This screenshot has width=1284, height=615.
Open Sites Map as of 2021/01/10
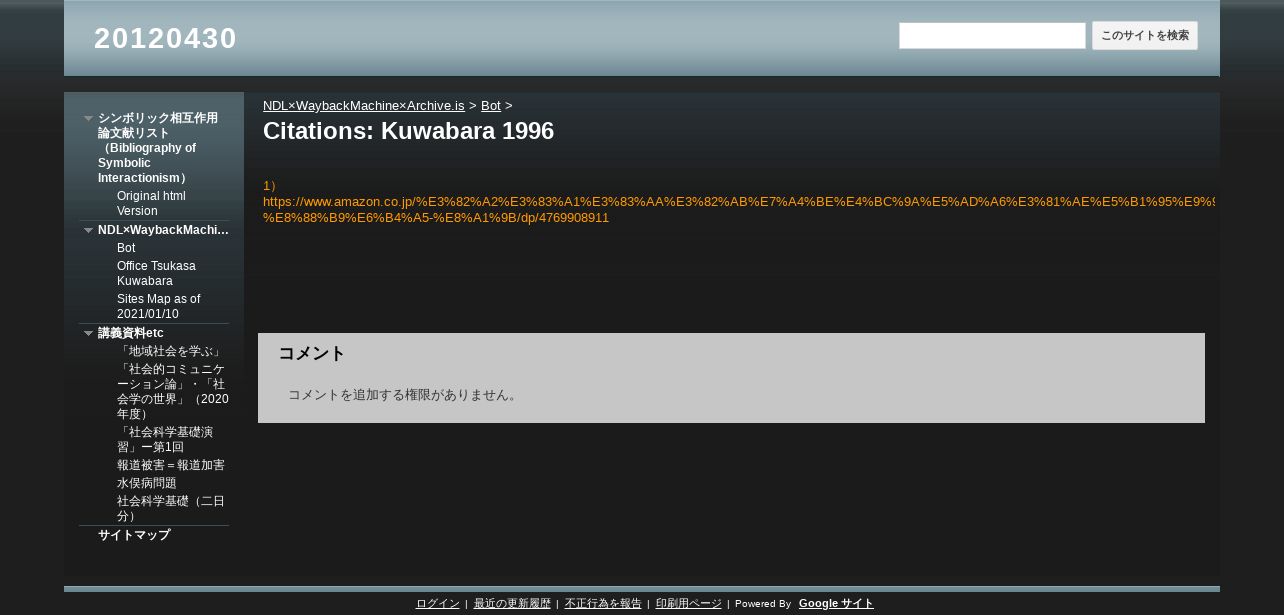tap(158, 306)
